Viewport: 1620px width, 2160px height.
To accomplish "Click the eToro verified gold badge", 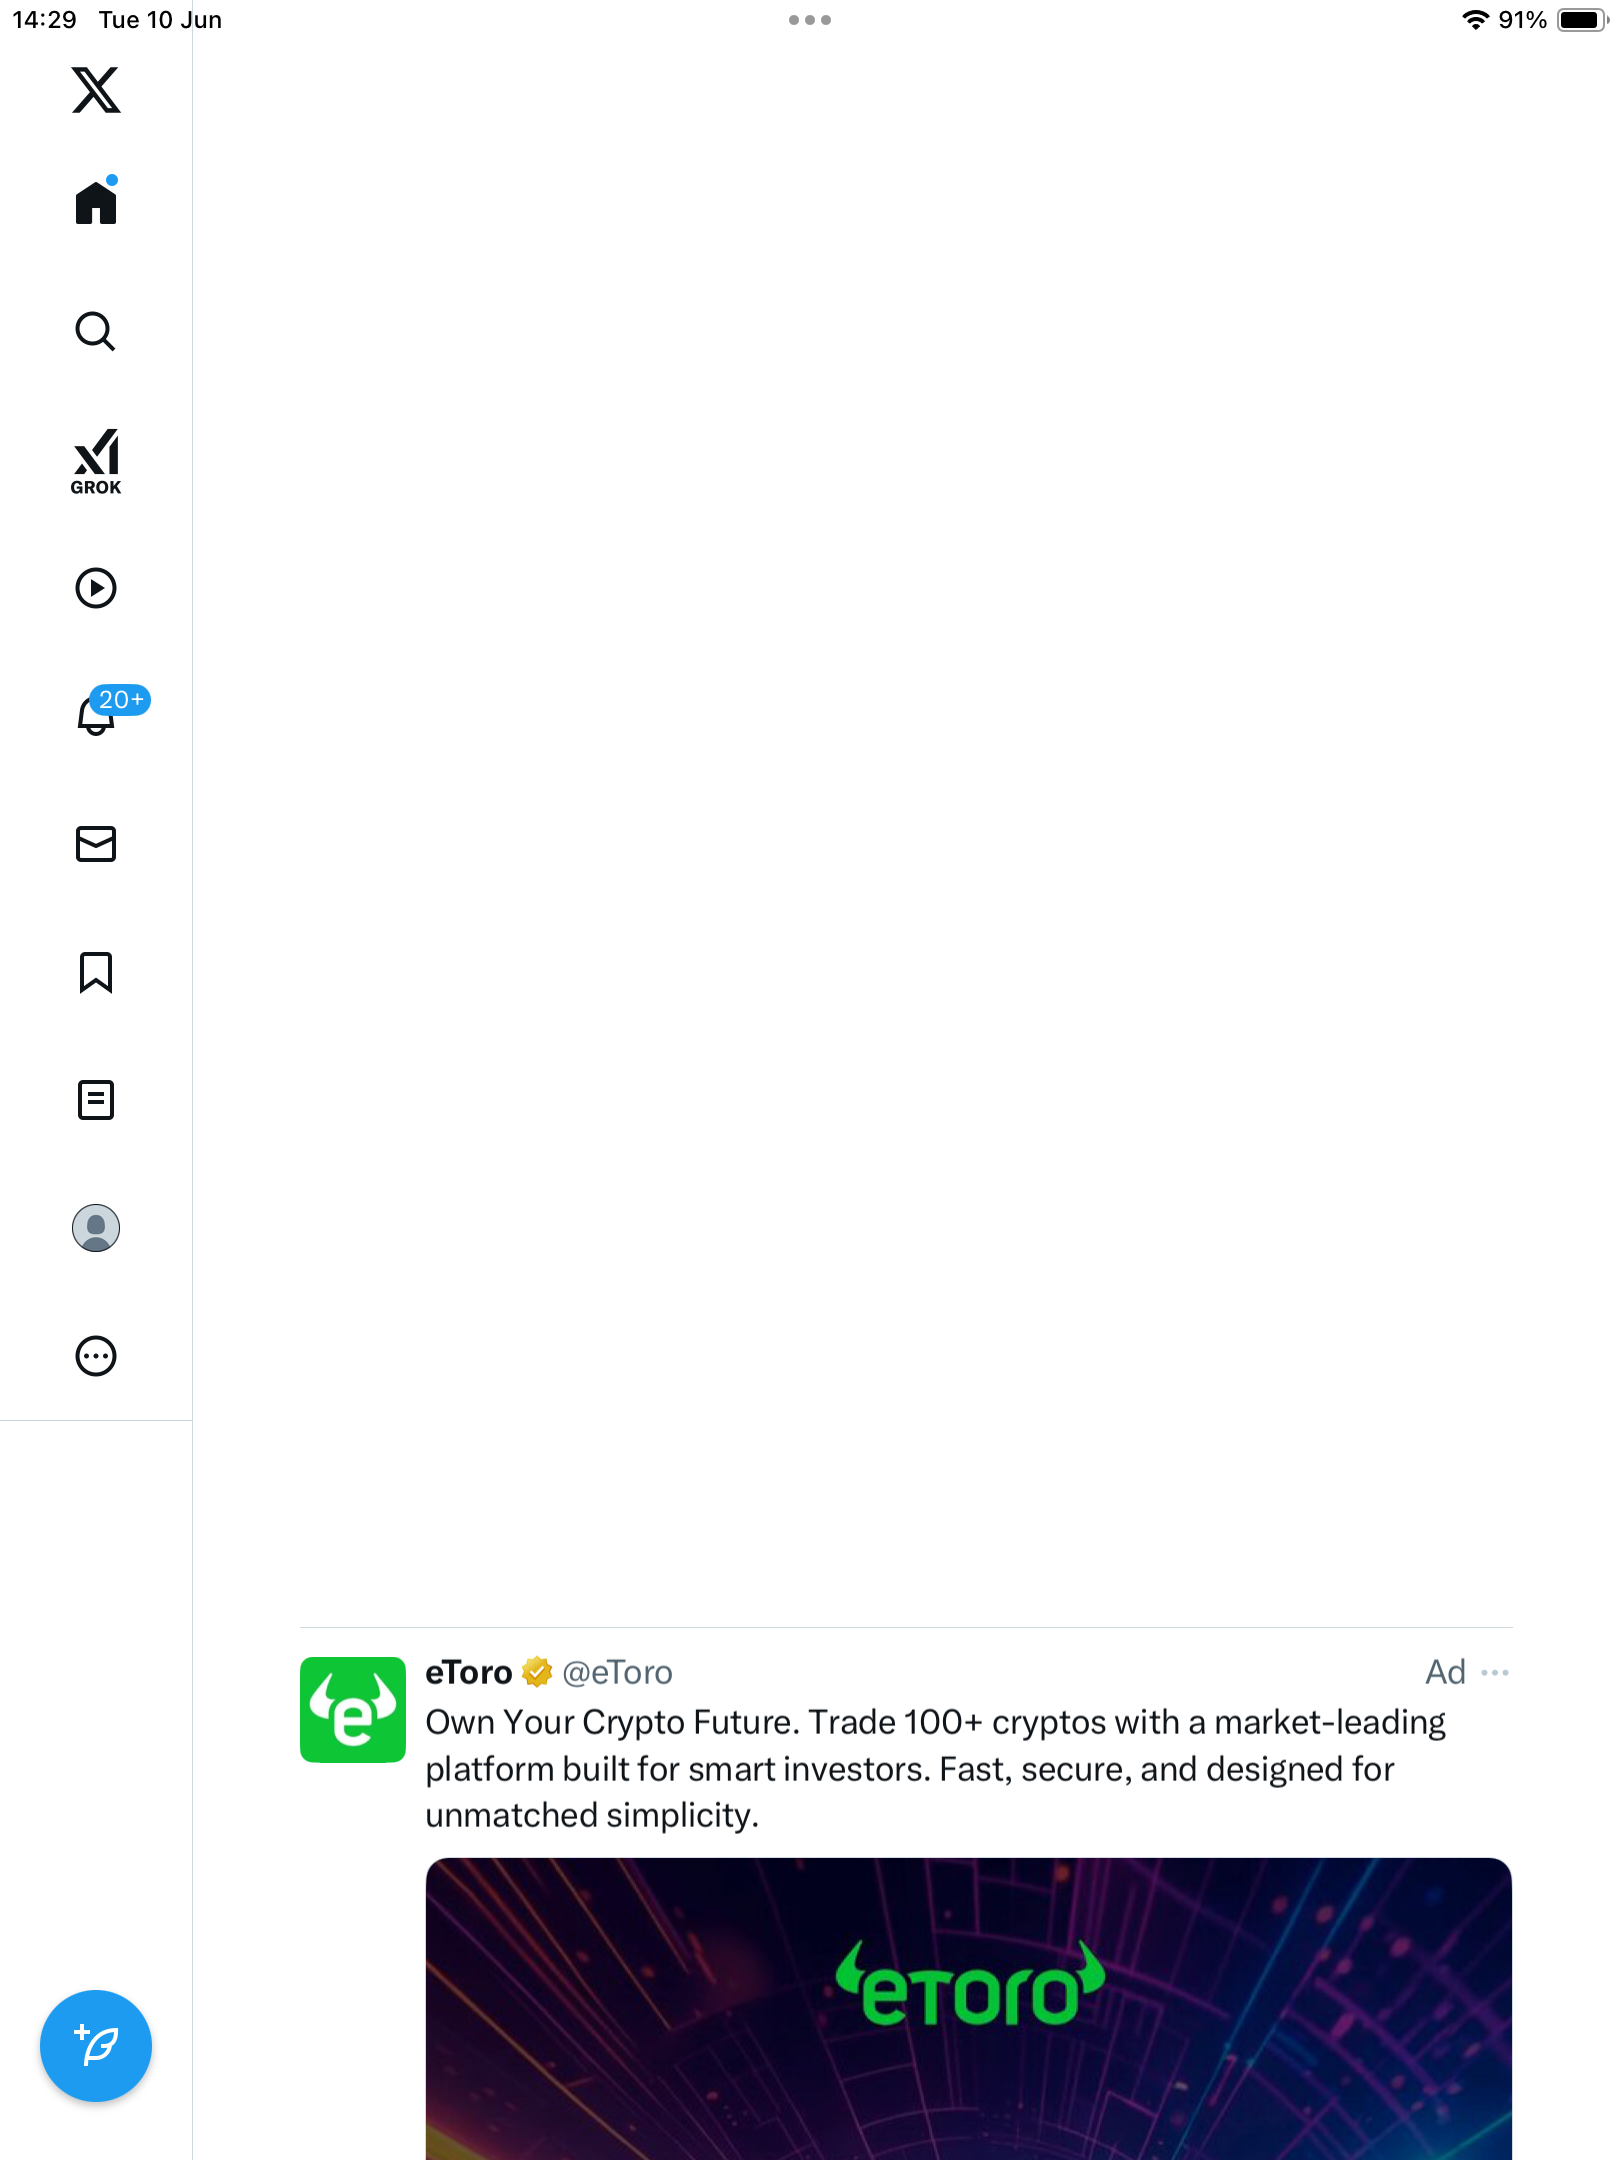I will [537, 1672].
